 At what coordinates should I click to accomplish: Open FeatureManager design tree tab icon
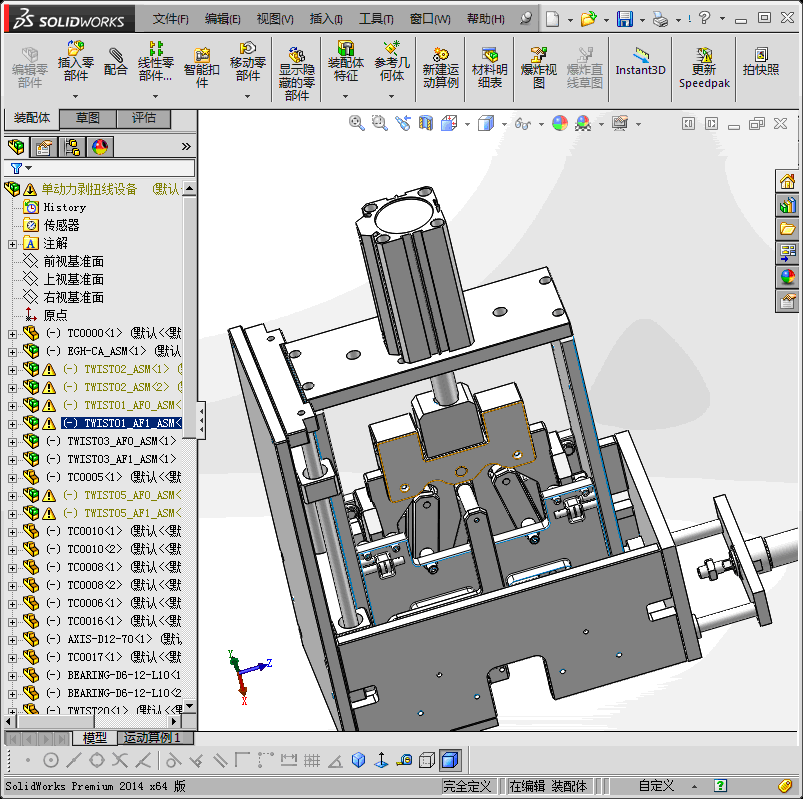point(16,147)
